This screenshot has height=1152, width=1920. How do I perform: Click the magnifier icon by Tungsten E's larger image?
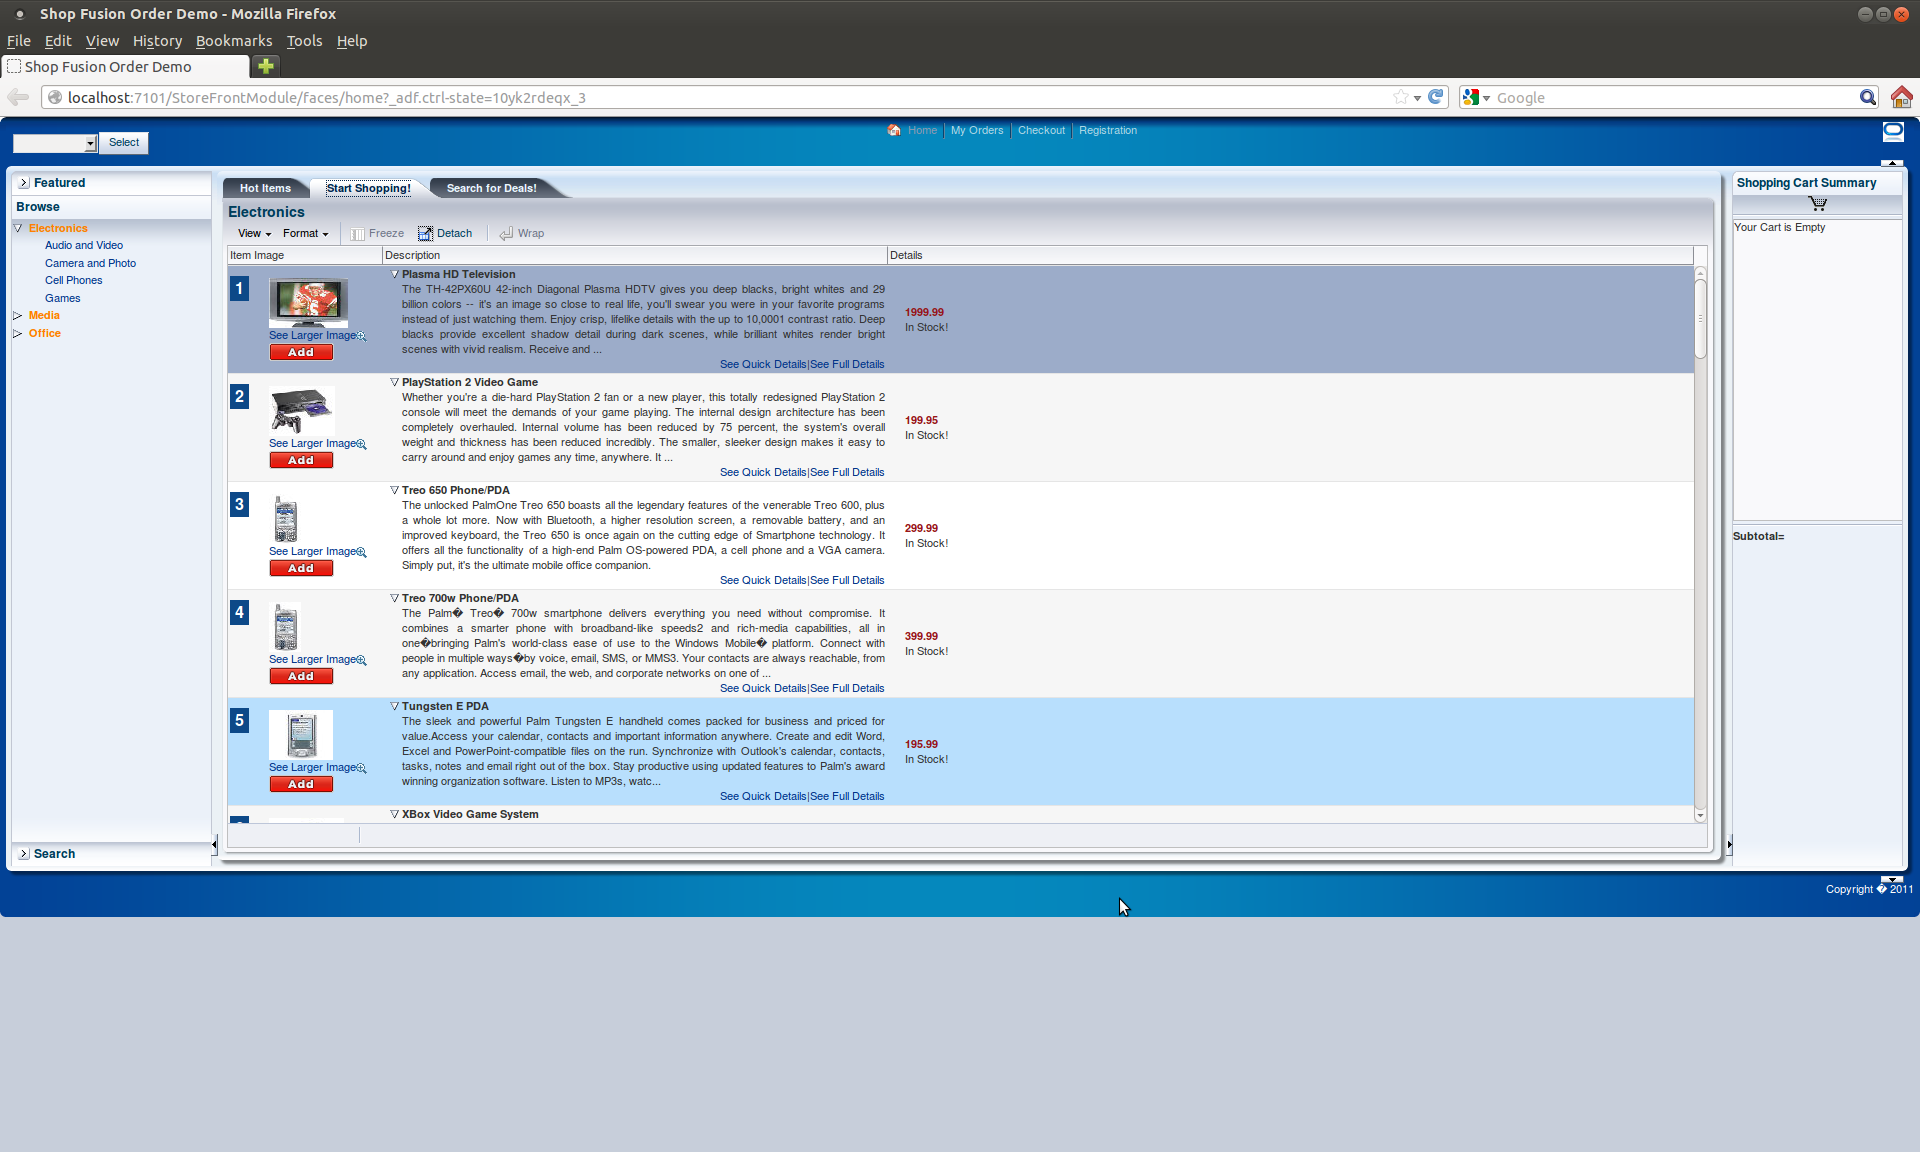(x=362, y=767)
